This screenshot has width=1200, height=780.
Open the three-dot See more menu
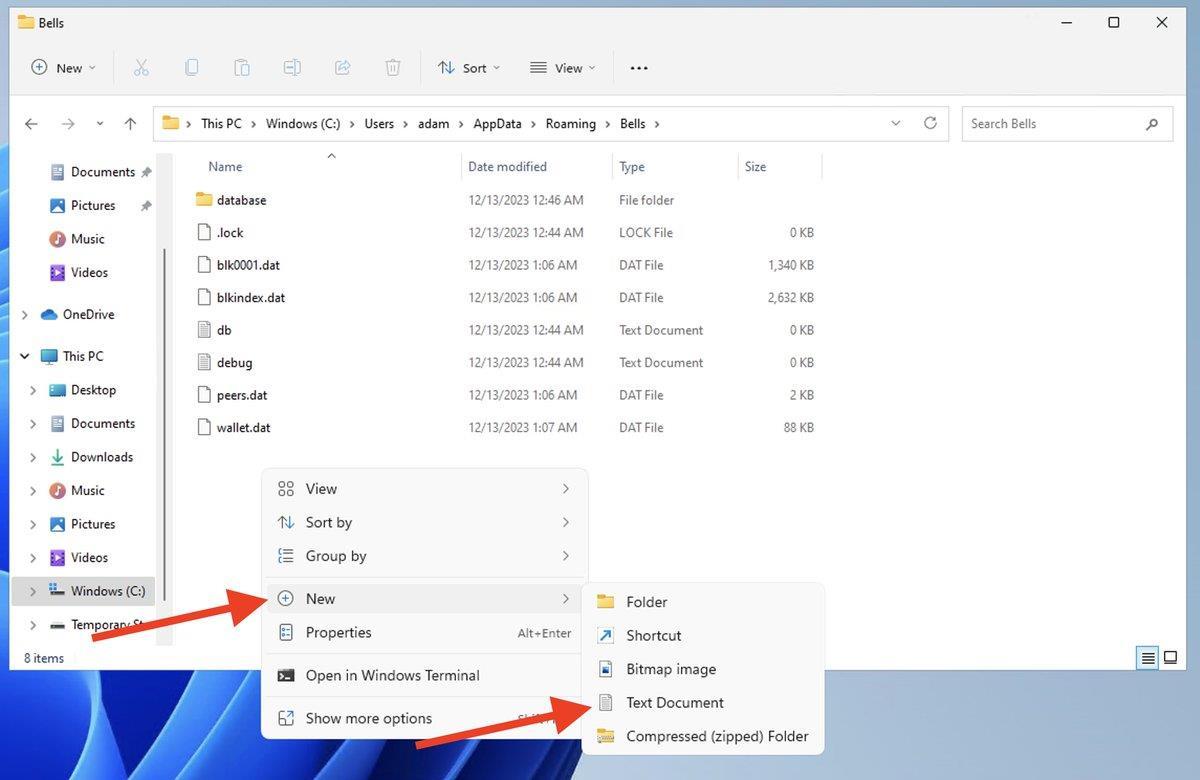(x=639, y=68)
